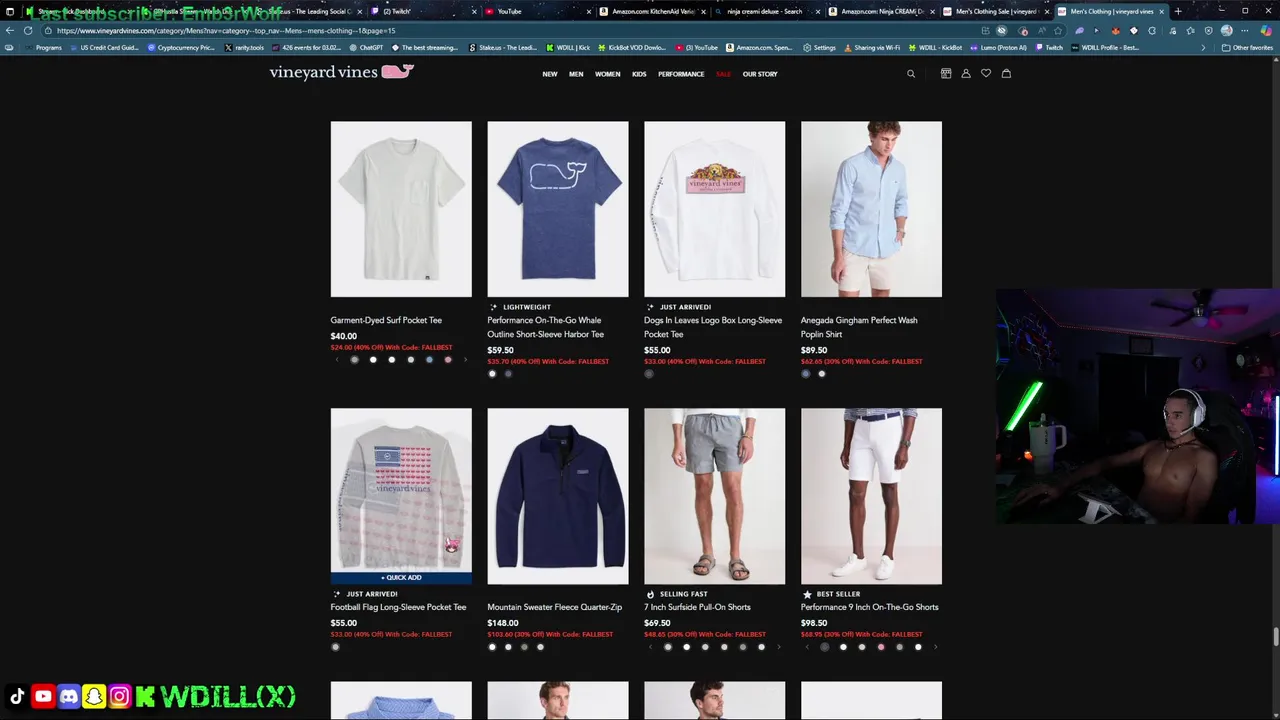Show next swatches for Garment-Dyed Surf Pocket Tee
This screenshot has height=720, width=1280.
[465, 360]
